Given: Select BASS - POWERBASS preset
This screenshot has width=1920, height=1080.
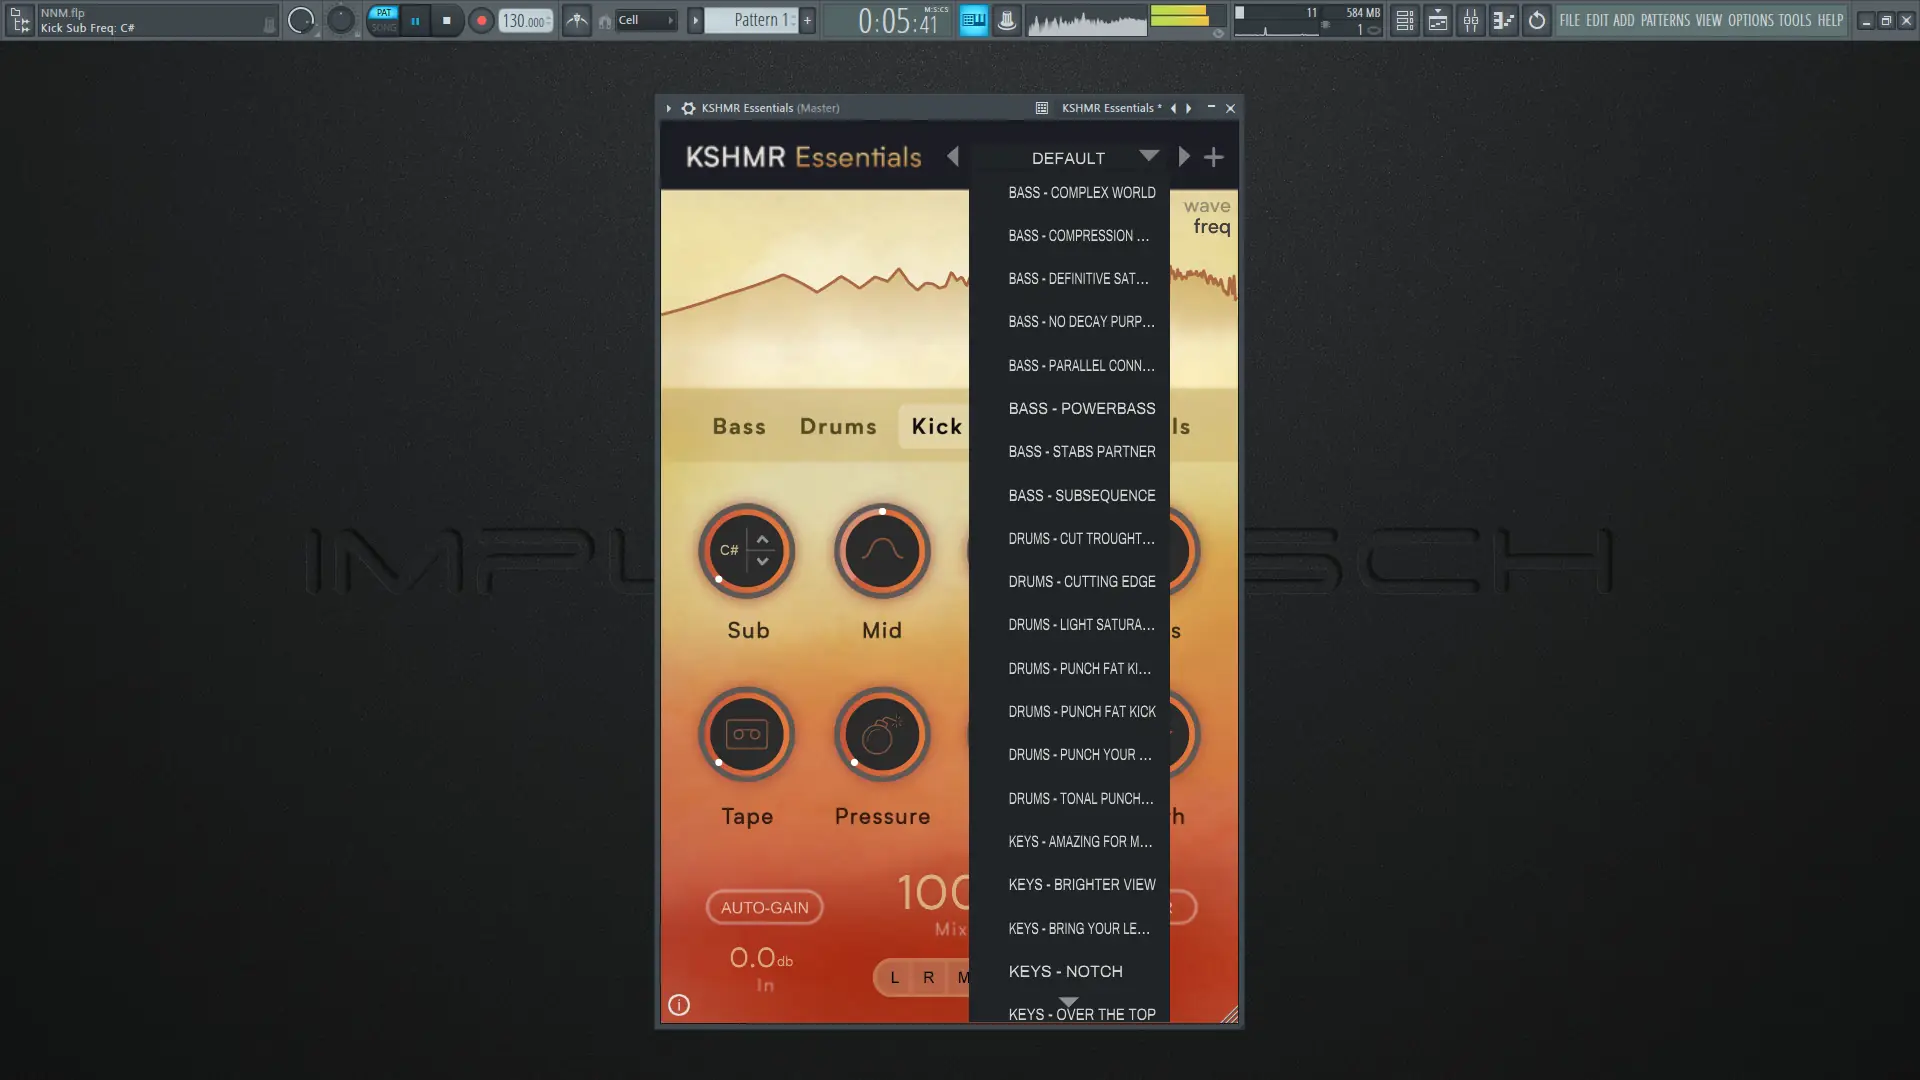Looking at the screenshot, I should pyautogui.click(x=1081, y=408).
